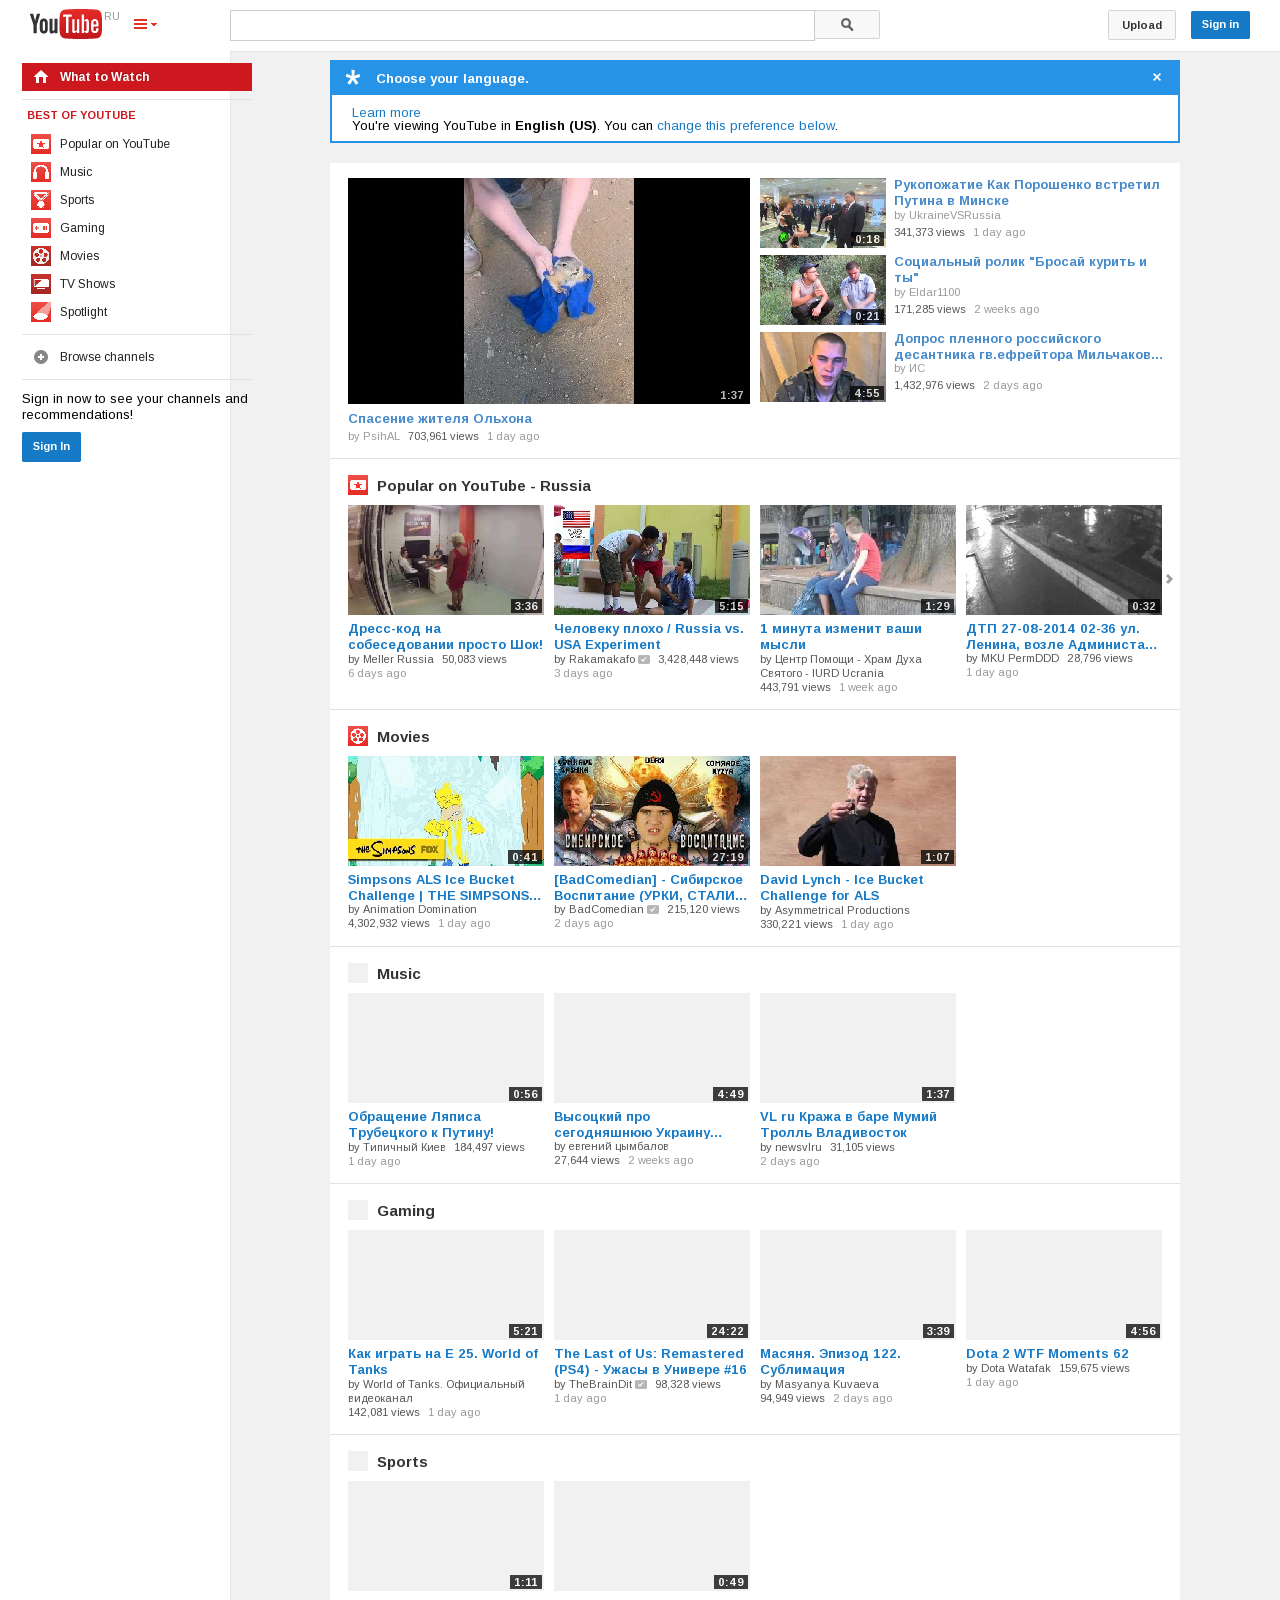The image size is (1280, 1600).
Task: Click the Music headphones icon in sidebar
Action: [x=41, y=172]
